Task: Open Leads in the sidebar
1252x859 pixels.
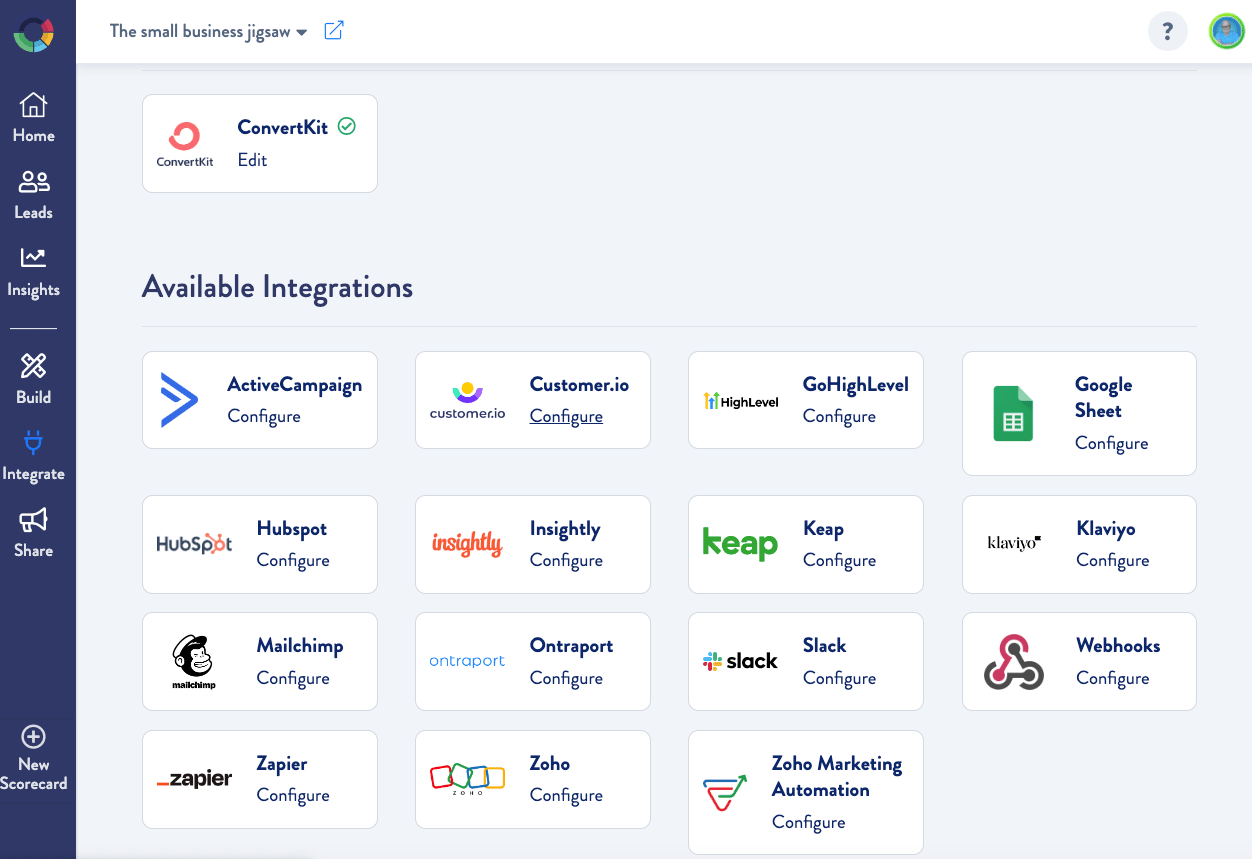Action: tap(33, 194)
